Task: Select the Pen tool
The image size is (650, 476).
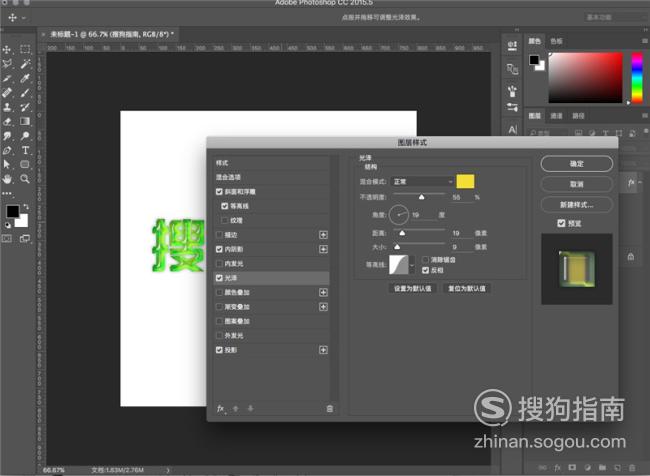Action: coord(7,150)
